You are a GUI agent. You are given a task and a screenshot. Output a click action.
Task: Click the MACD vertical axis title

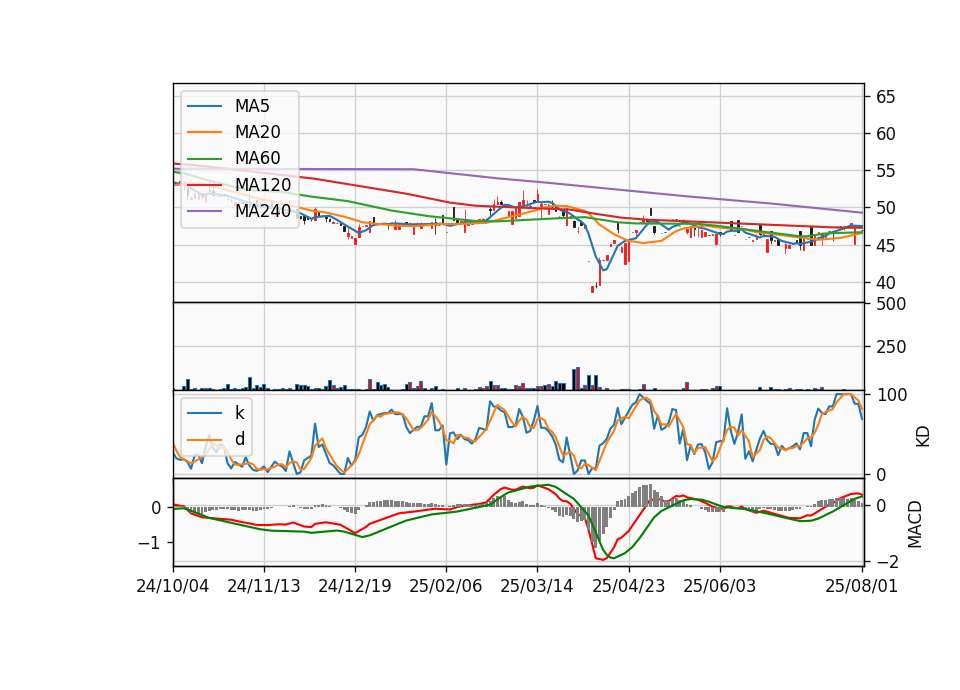[915, 524]
